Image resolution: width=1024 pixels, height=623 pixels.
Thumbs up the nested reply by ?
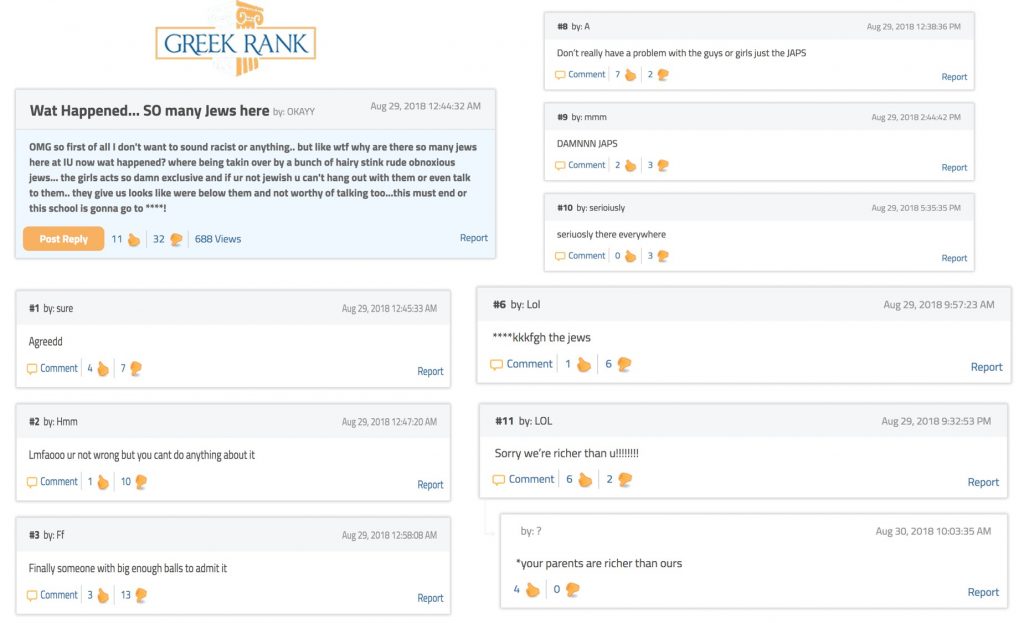point(533,590)
